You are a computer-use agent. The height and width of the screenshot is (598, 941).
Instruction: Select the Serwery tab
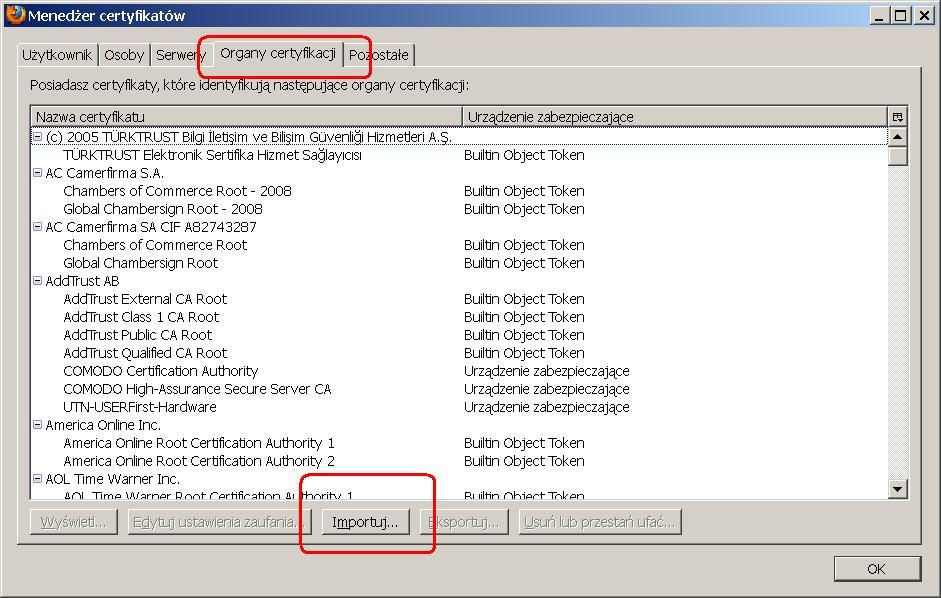click(x=178, y=55)
